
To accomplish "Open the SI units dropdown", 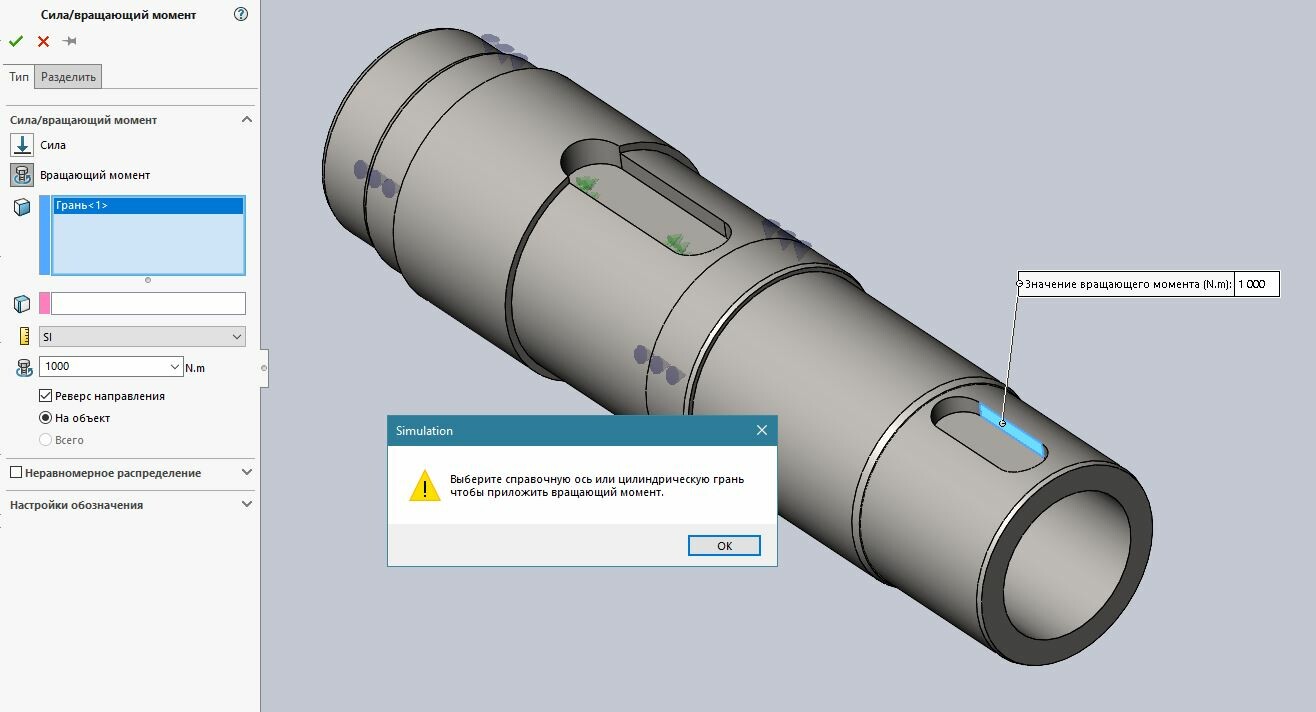I will [x=142, y=337].
